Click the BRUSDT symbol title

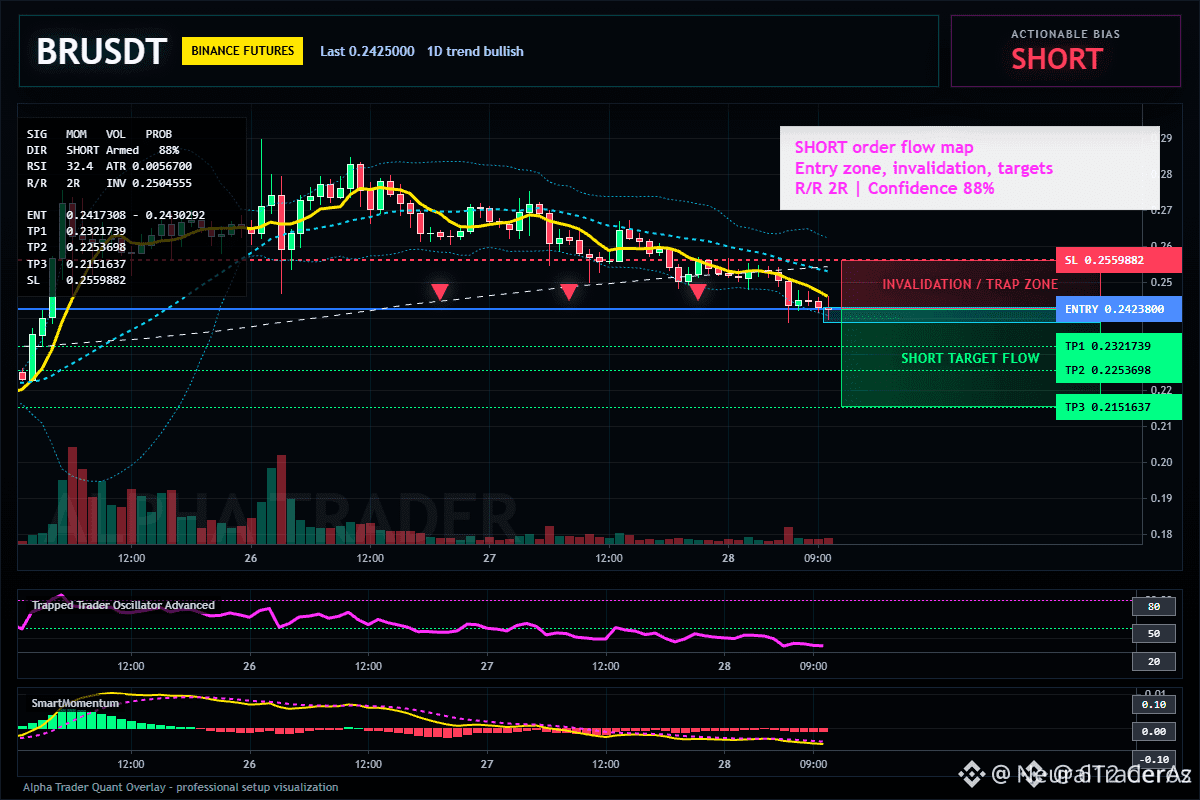pyautogui.click(x=101, y=51)
